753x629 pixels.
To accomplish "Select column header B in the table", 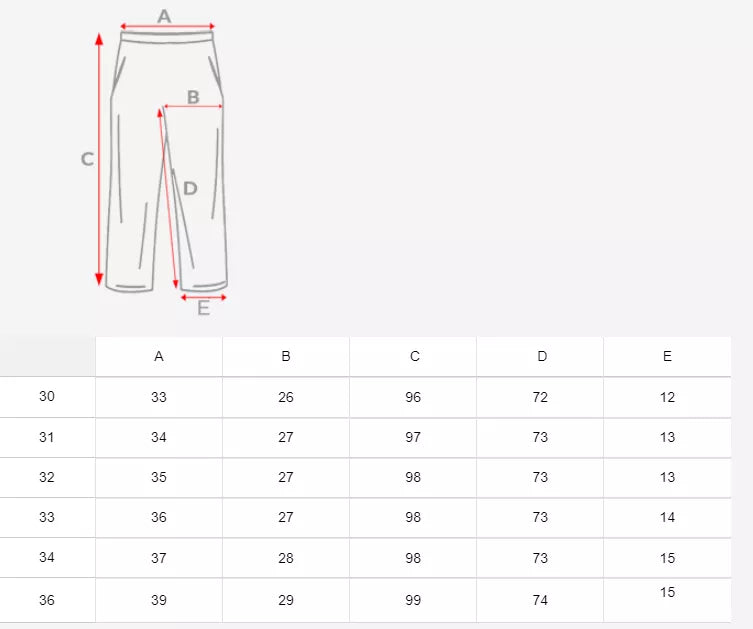I will tap(286, 357).
